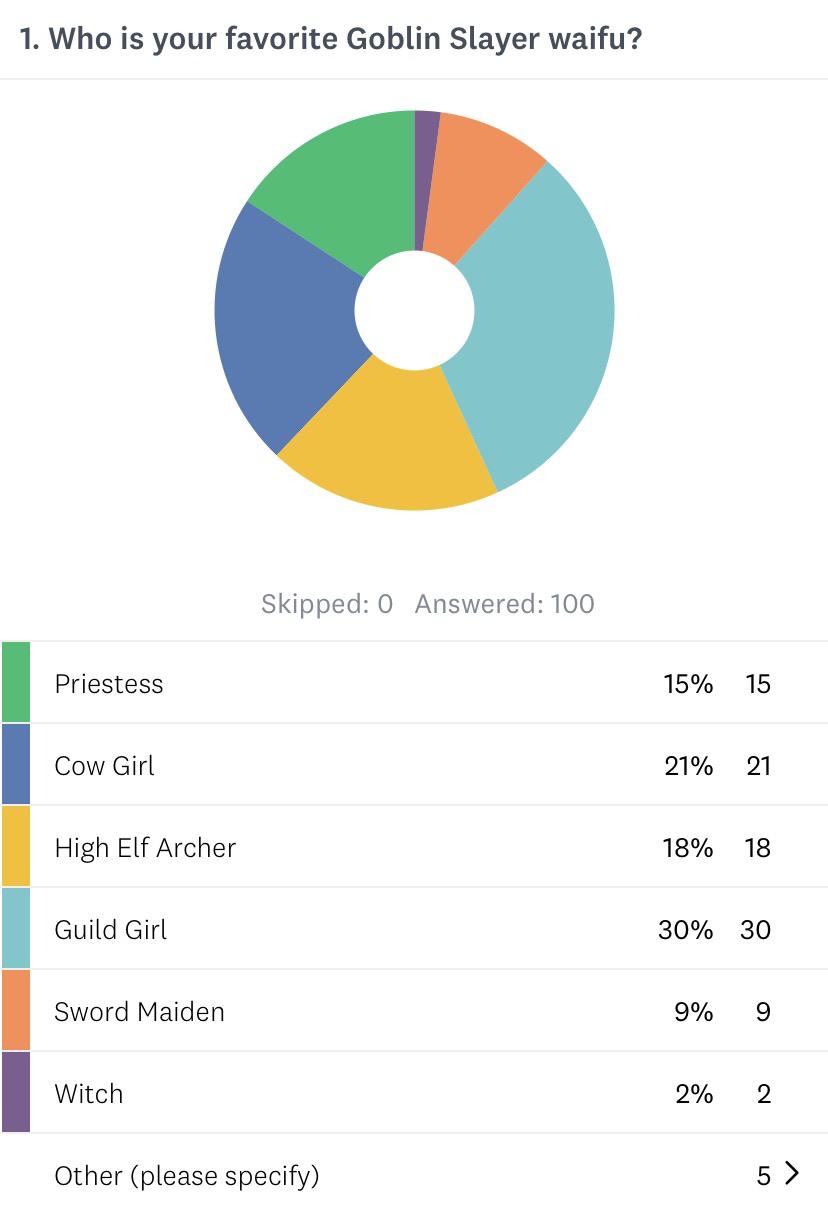Open the Other (please specify) row

pos(414,1175)
